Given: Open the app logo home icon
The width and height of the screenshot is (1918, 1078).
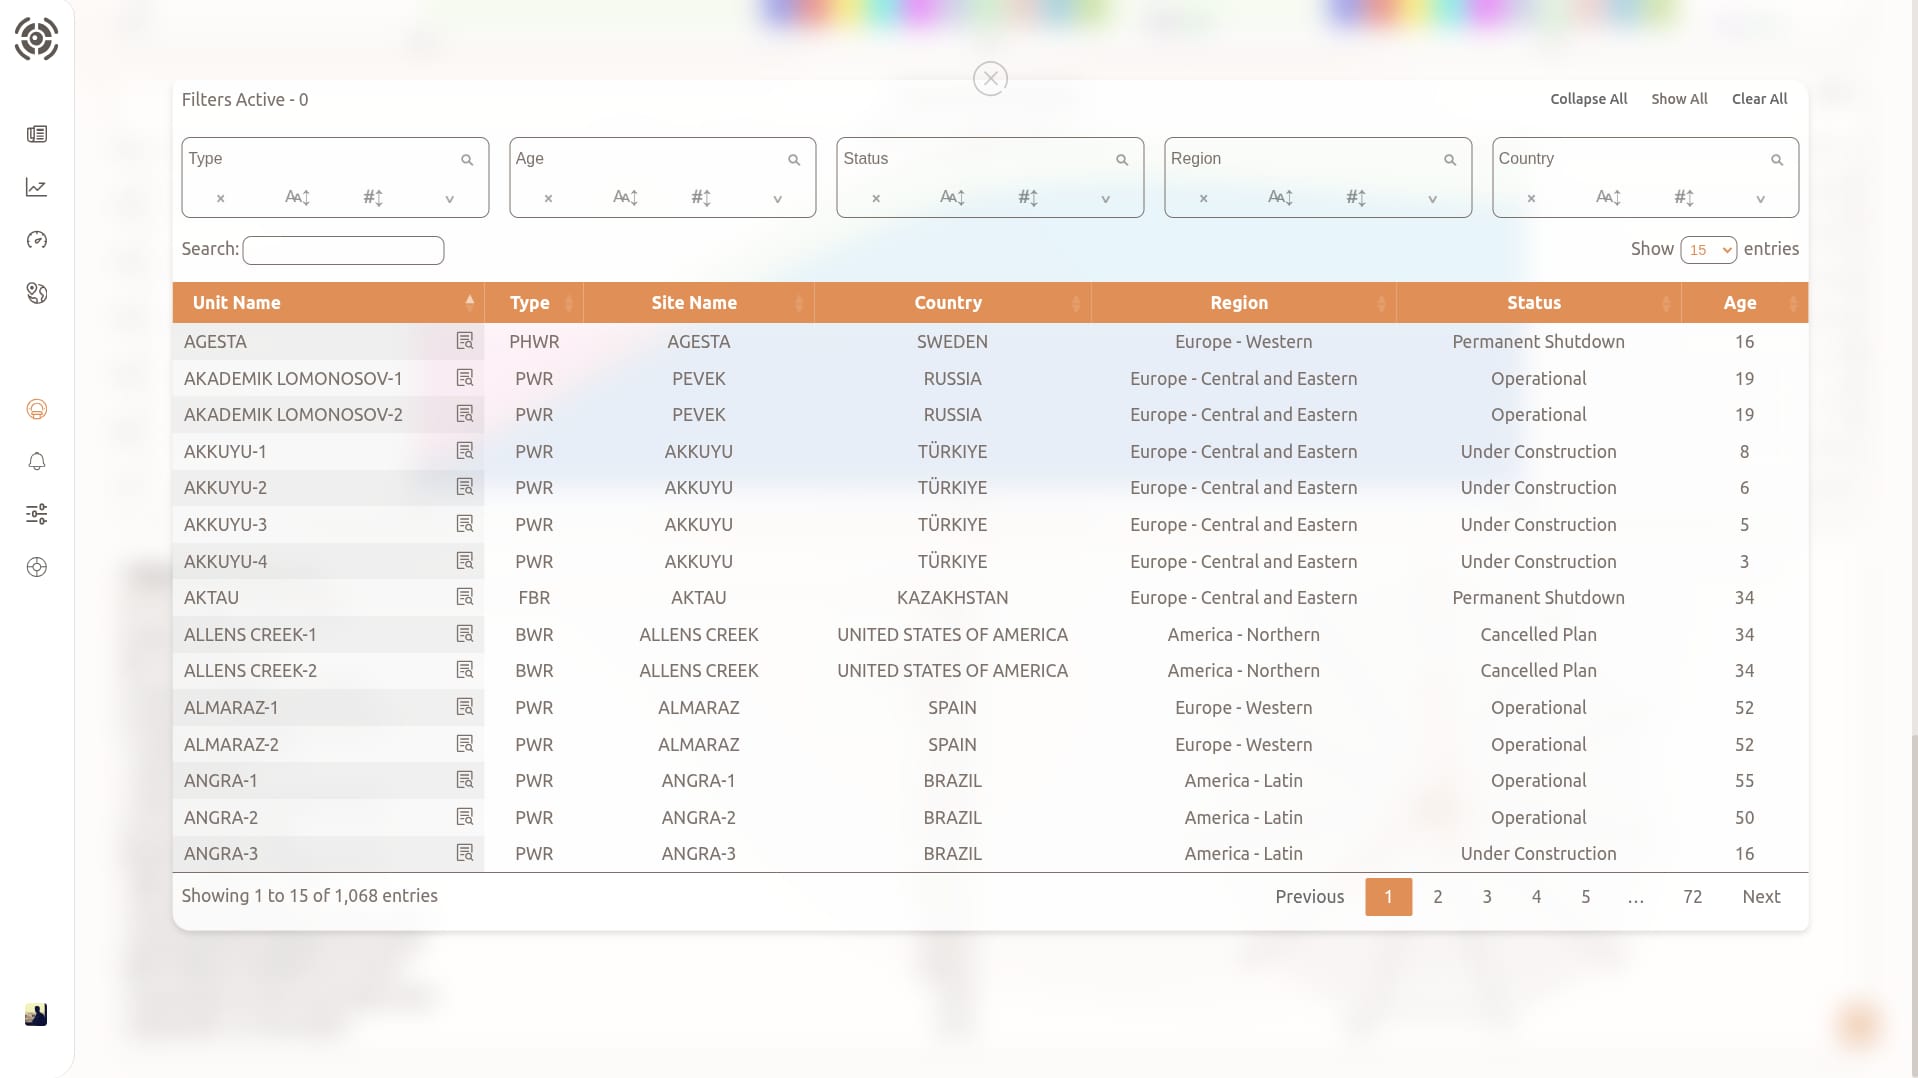Looking at the screenshot, I should coord(36,39).
